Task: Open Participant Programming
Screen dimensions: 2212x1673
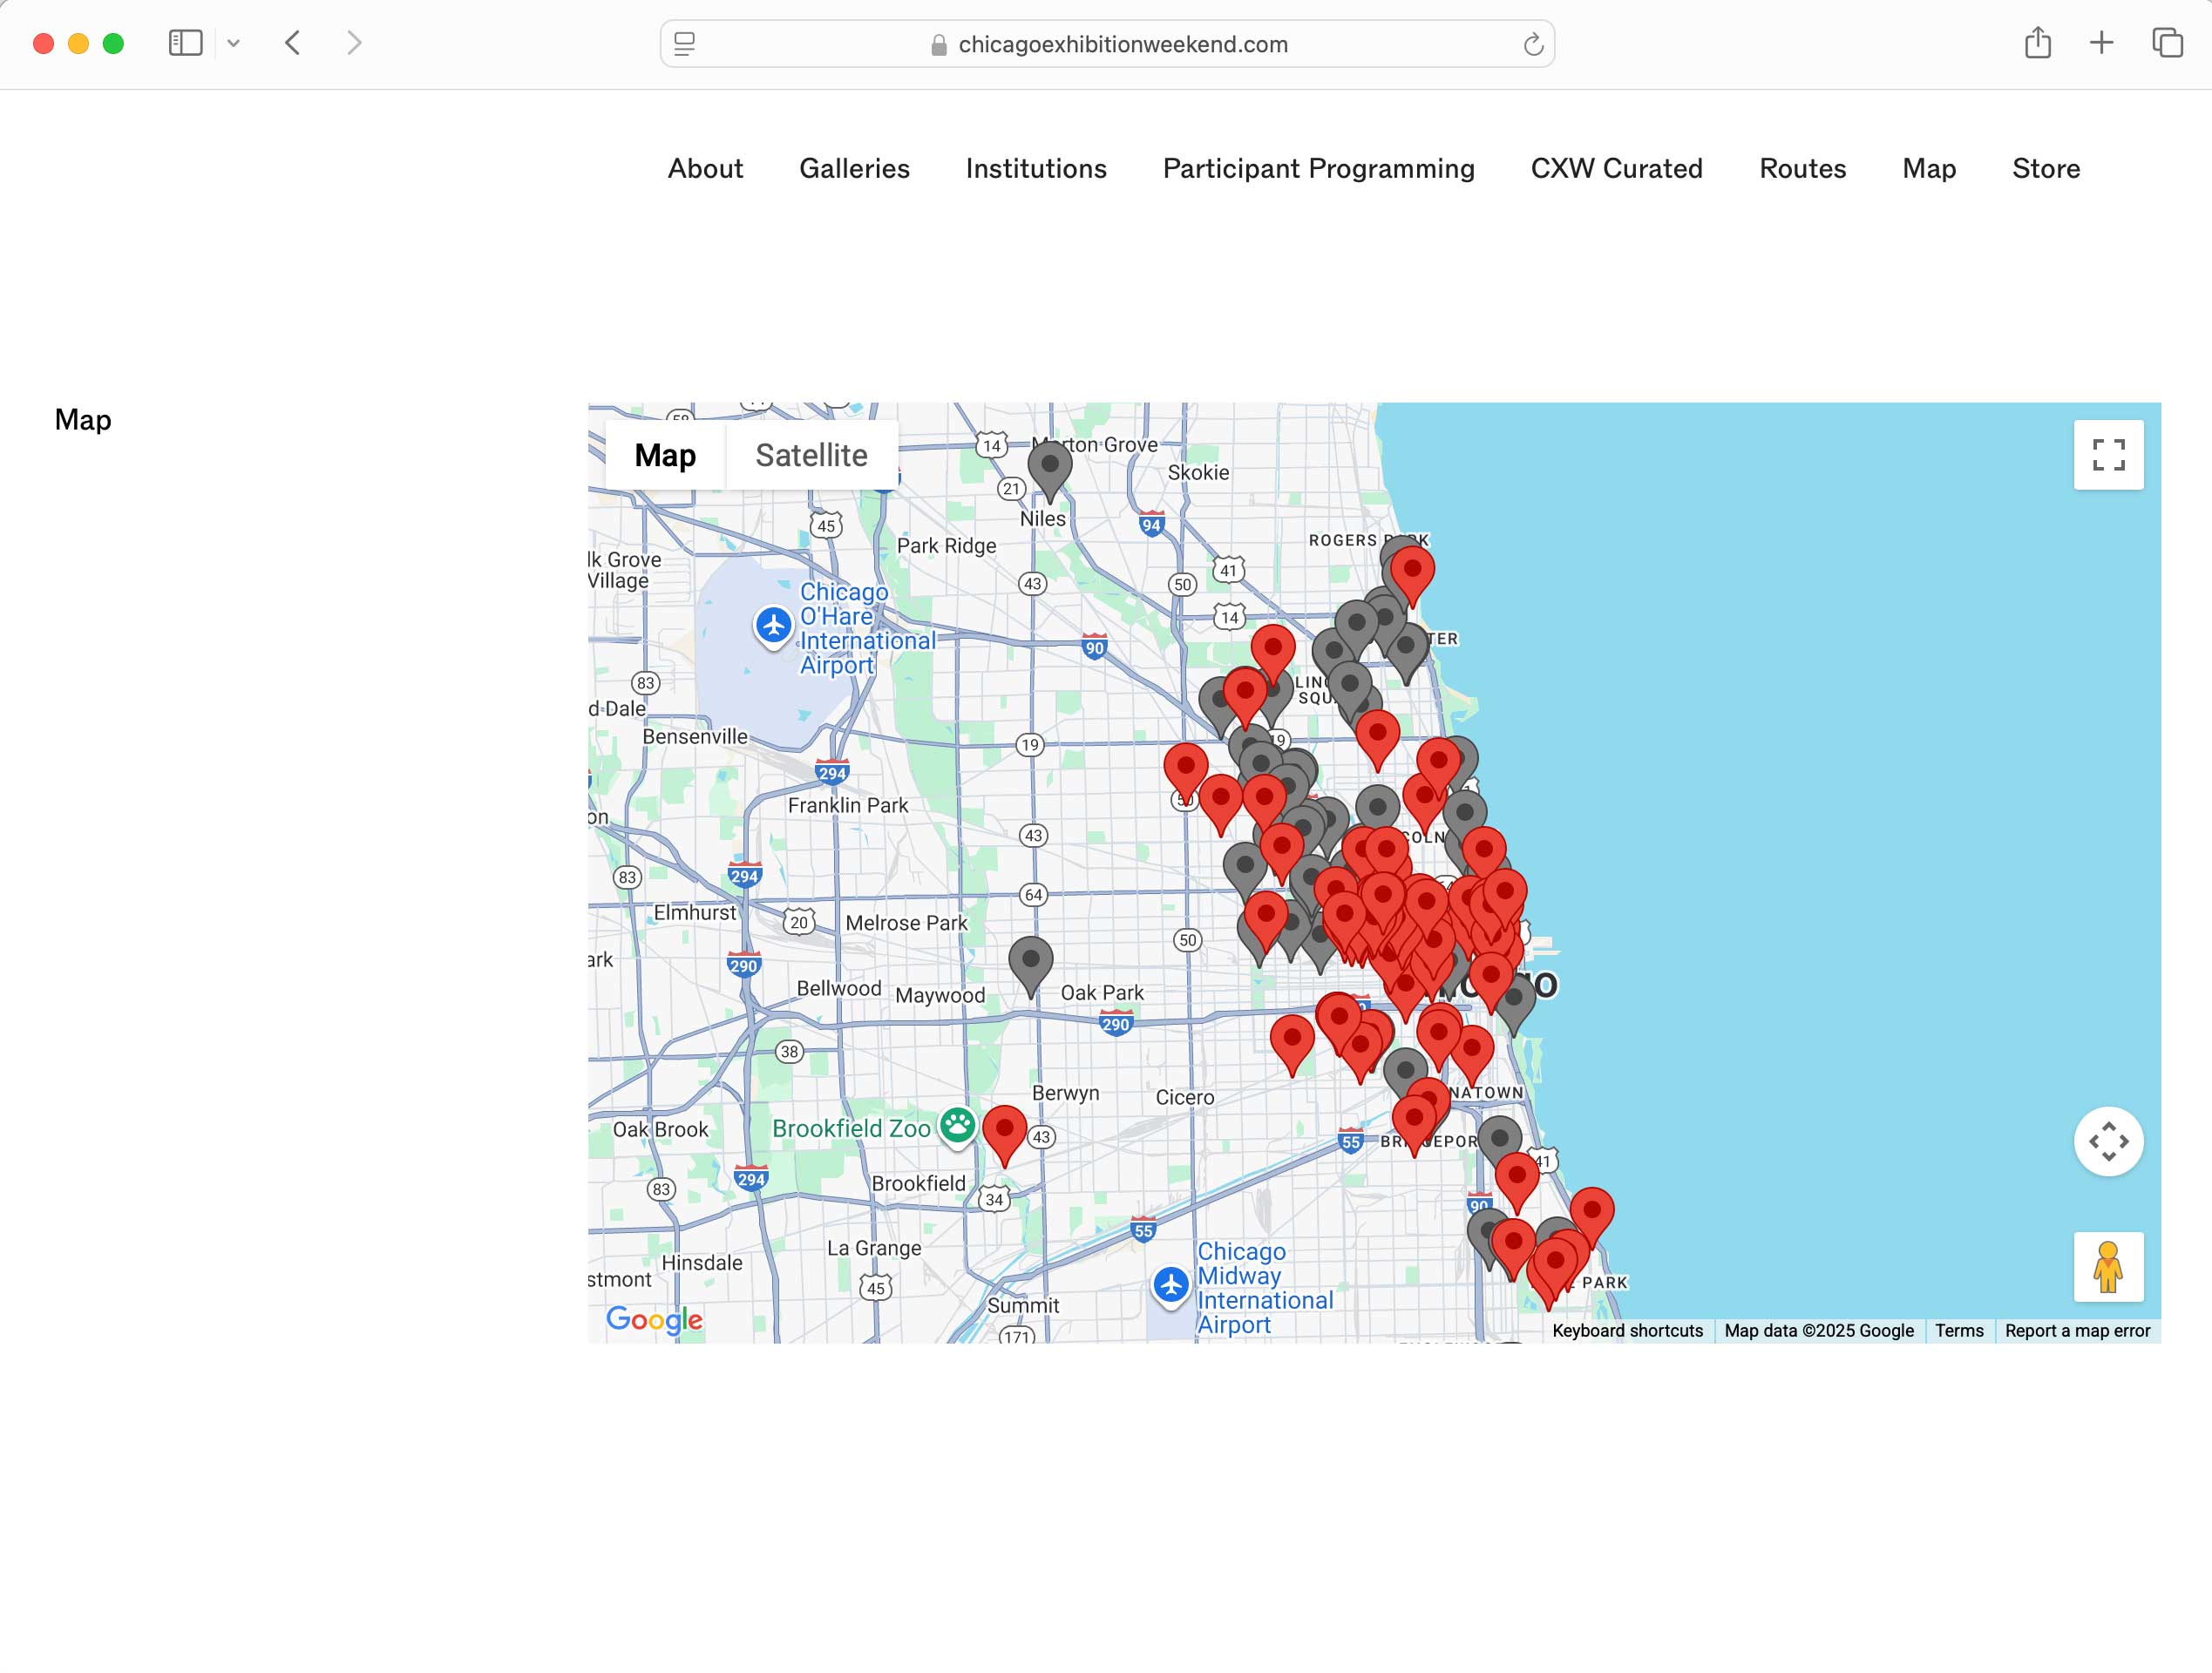Action: pos(1318,168)
